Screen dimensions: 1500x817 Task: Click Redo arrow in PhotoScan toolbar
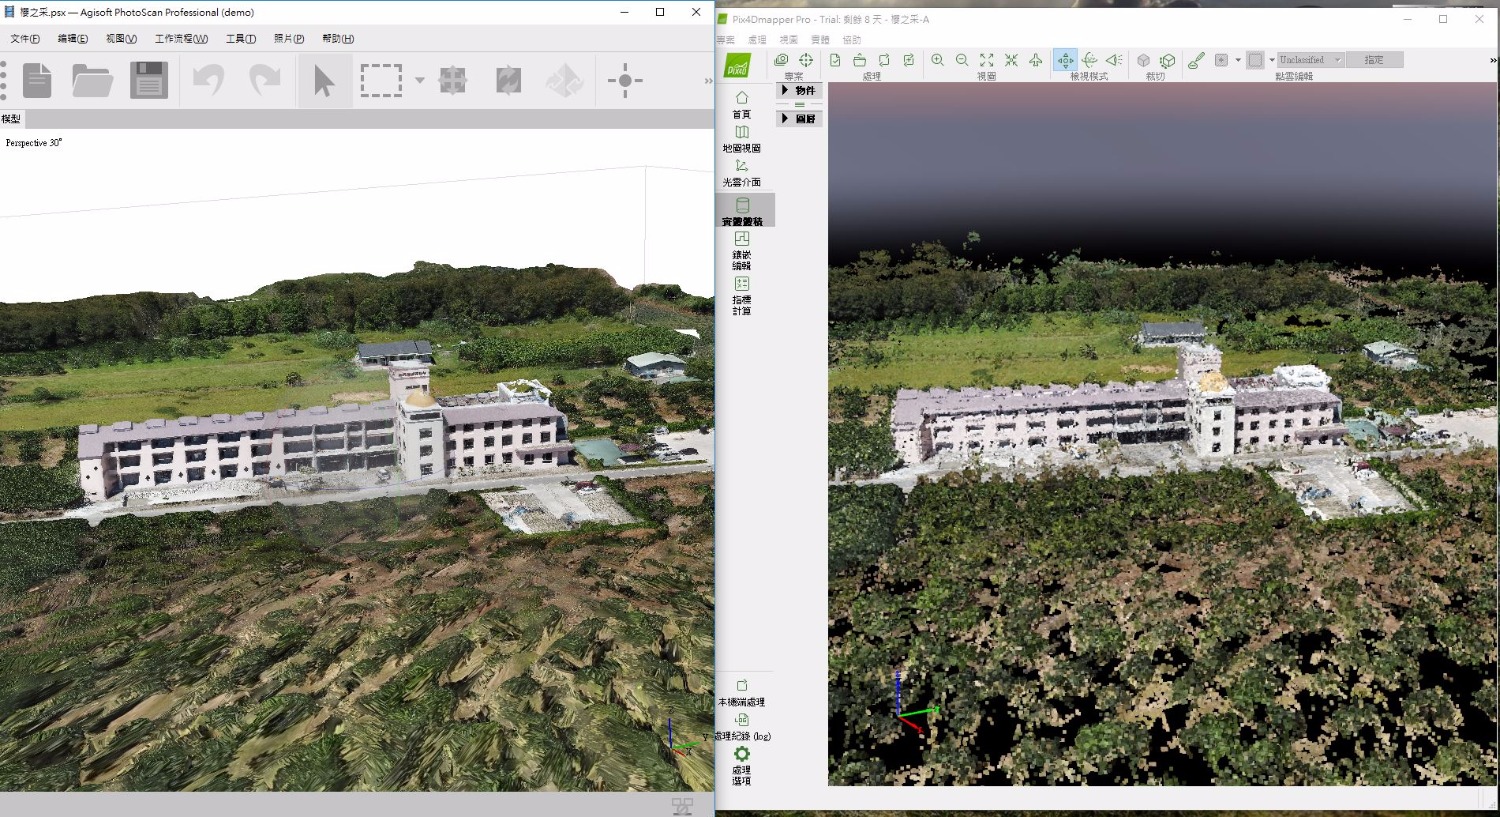click(x=265, y=80)
